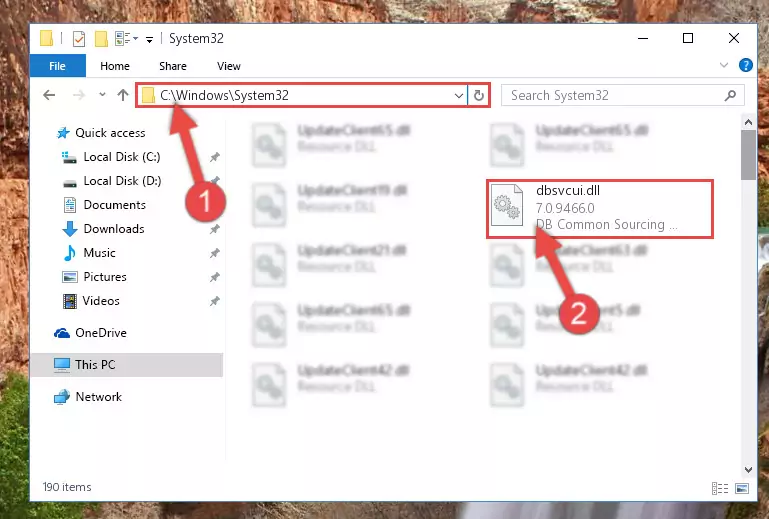Image resolution: width=769 pixels, height=519 pixels.
Task: Click the scrollbar up arrow
Action: 748,122
